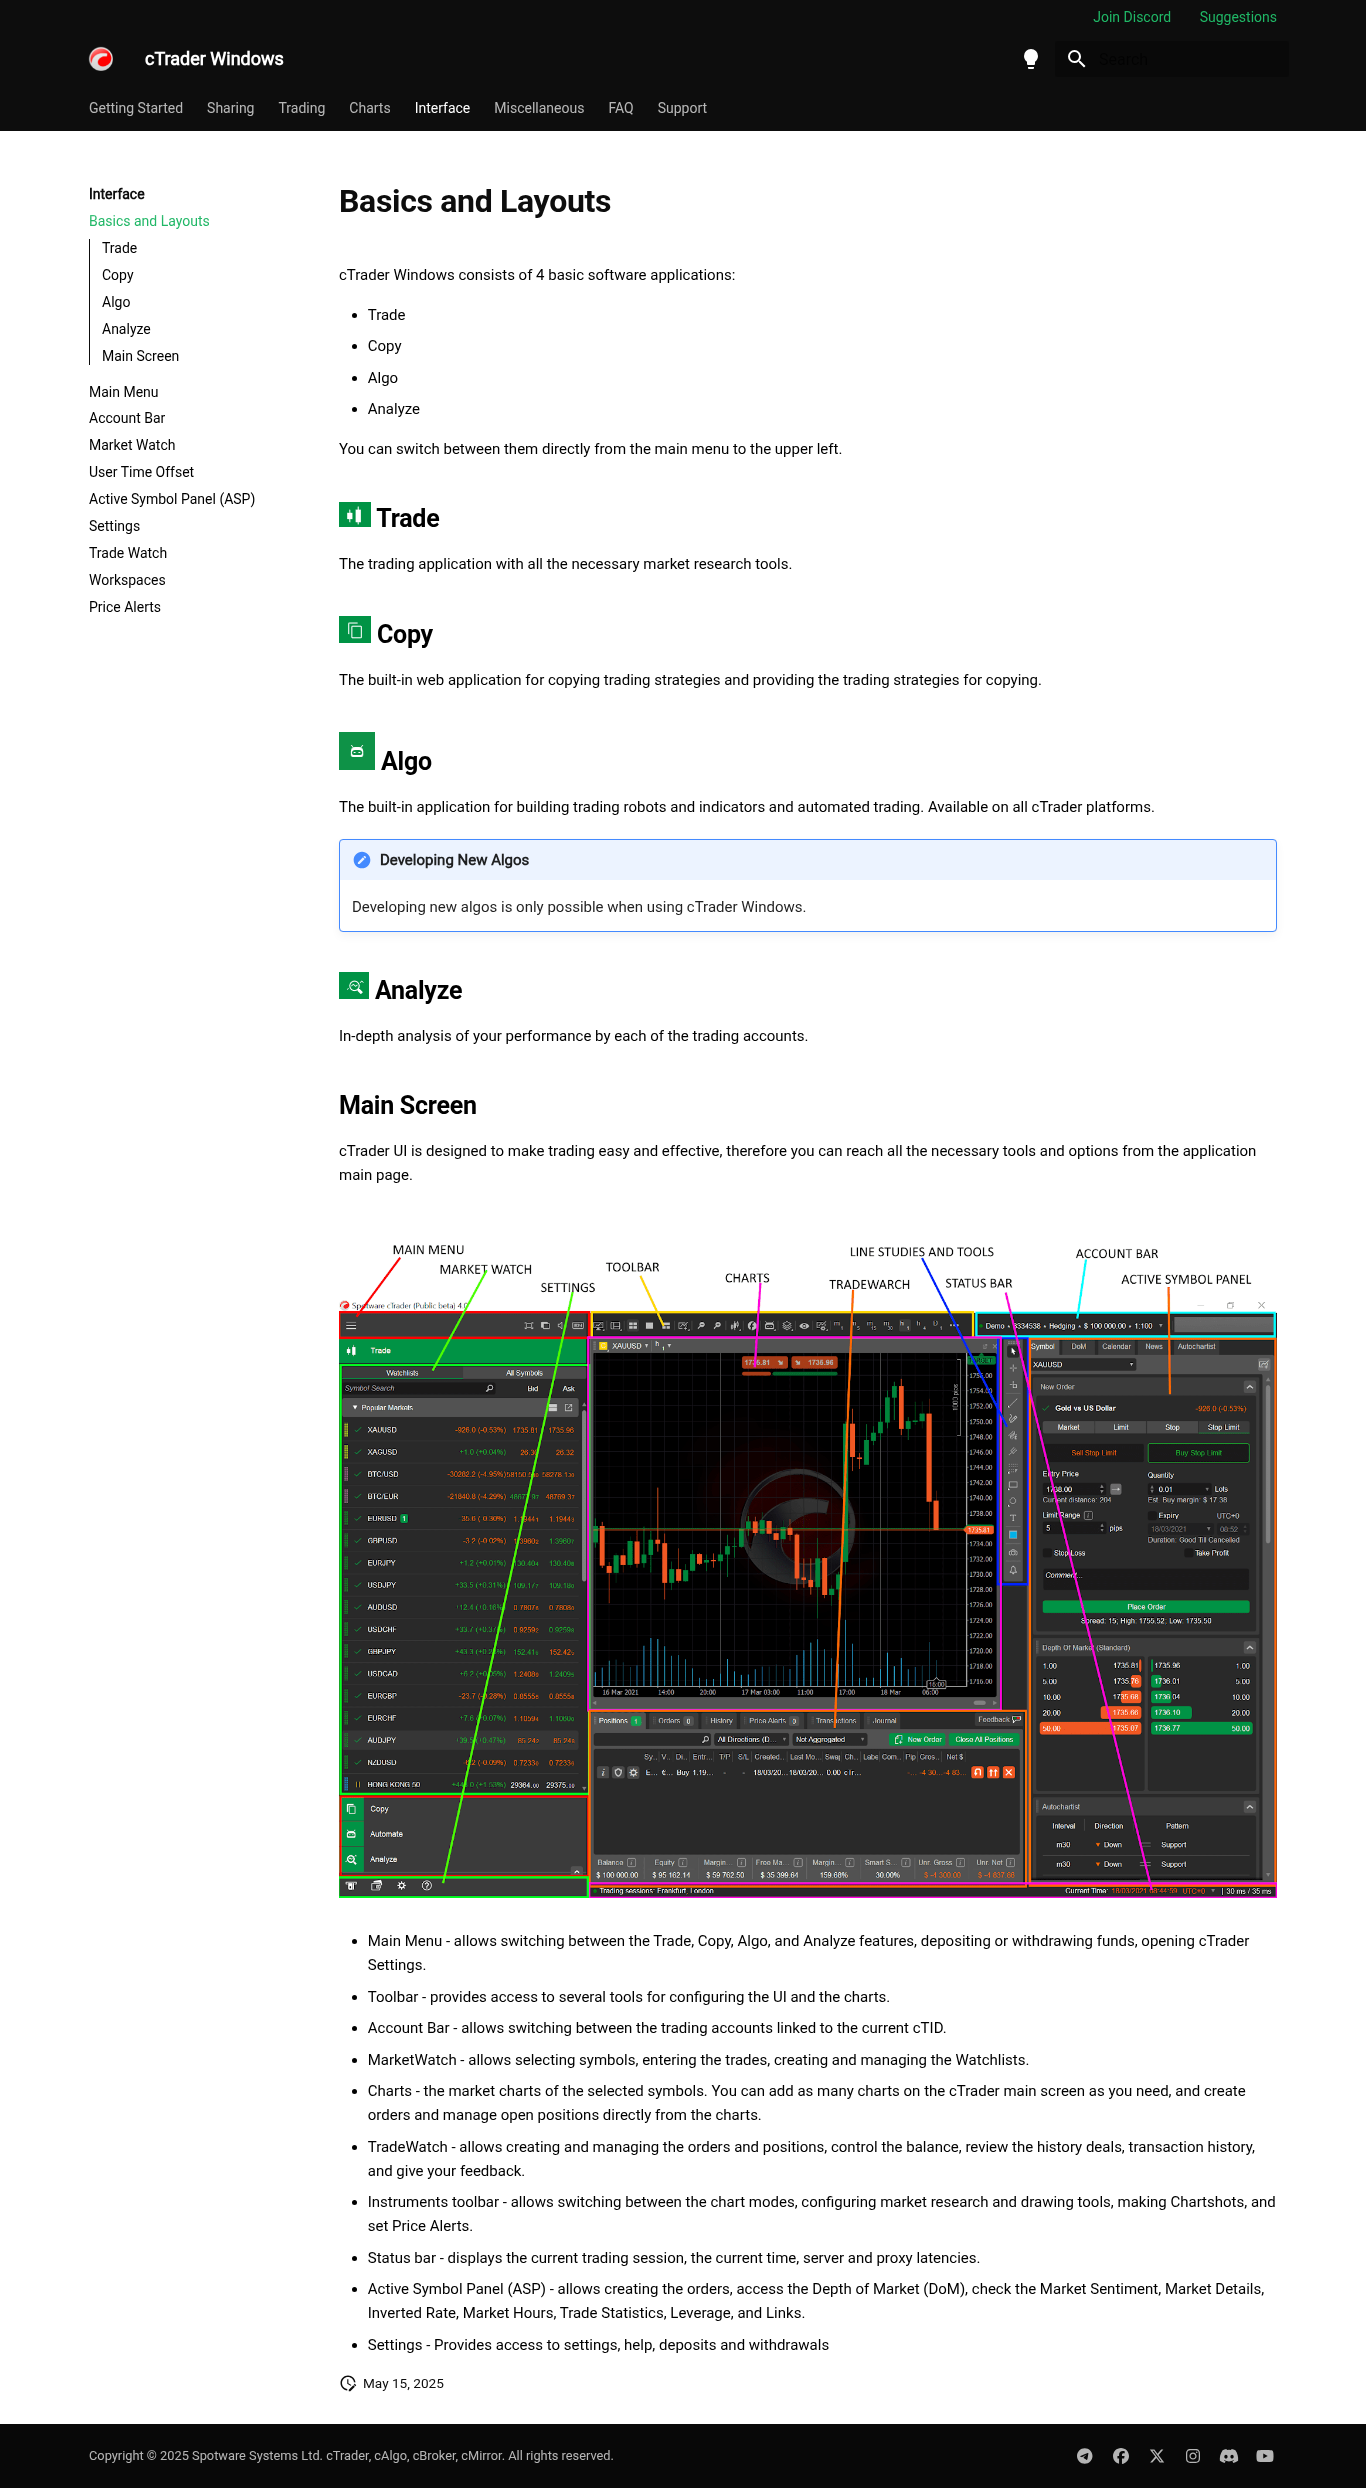Image resolution: width=1366 pixels, height=2488 pixels.
Task: Open the Support tab
Action: click(x=682, y=108)
